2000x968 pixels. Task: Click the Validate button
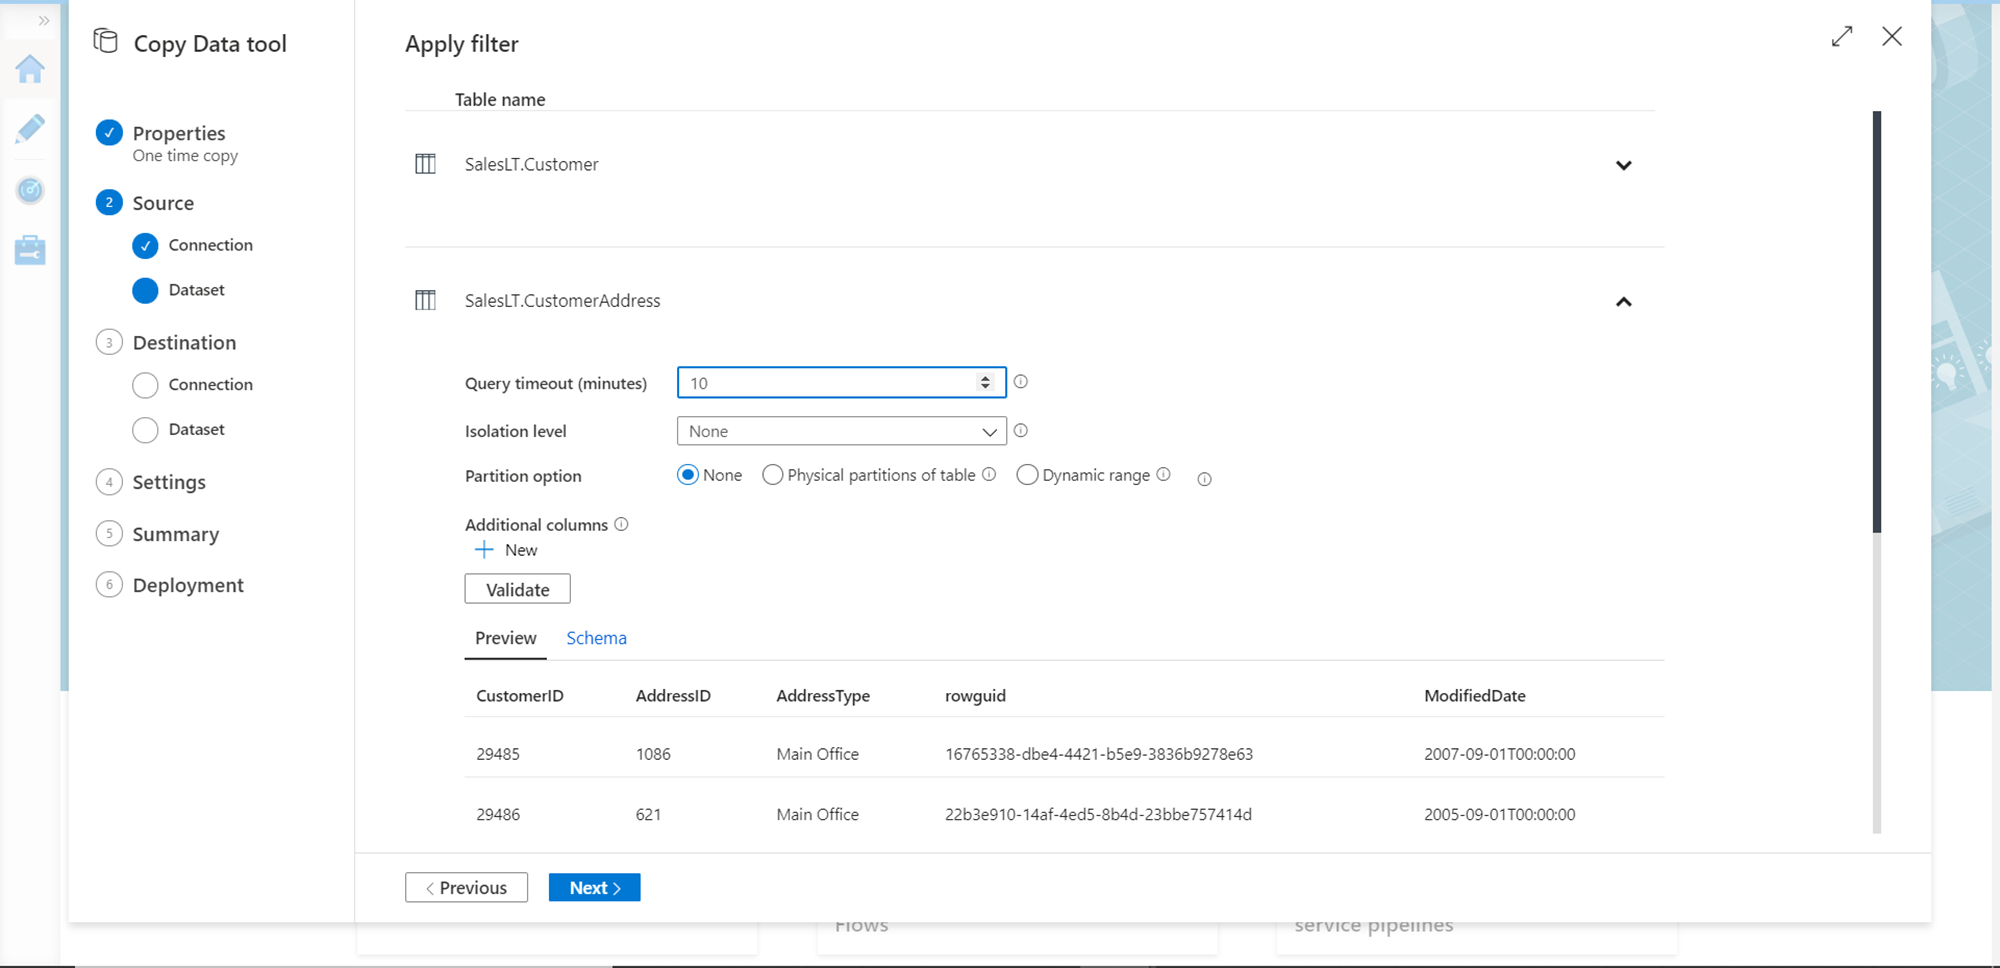point(517,589)
